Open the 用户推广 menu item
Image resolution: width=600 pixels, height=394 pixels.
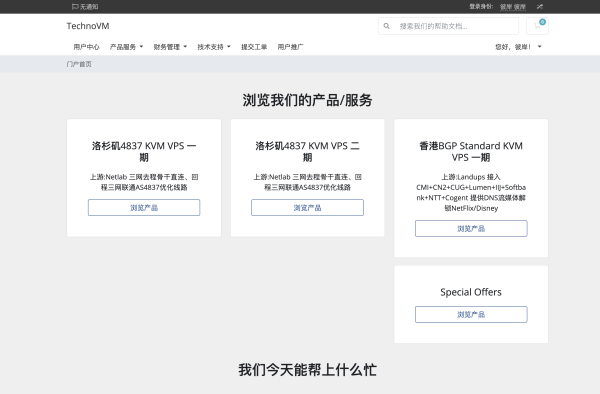(x=290, y=47)
